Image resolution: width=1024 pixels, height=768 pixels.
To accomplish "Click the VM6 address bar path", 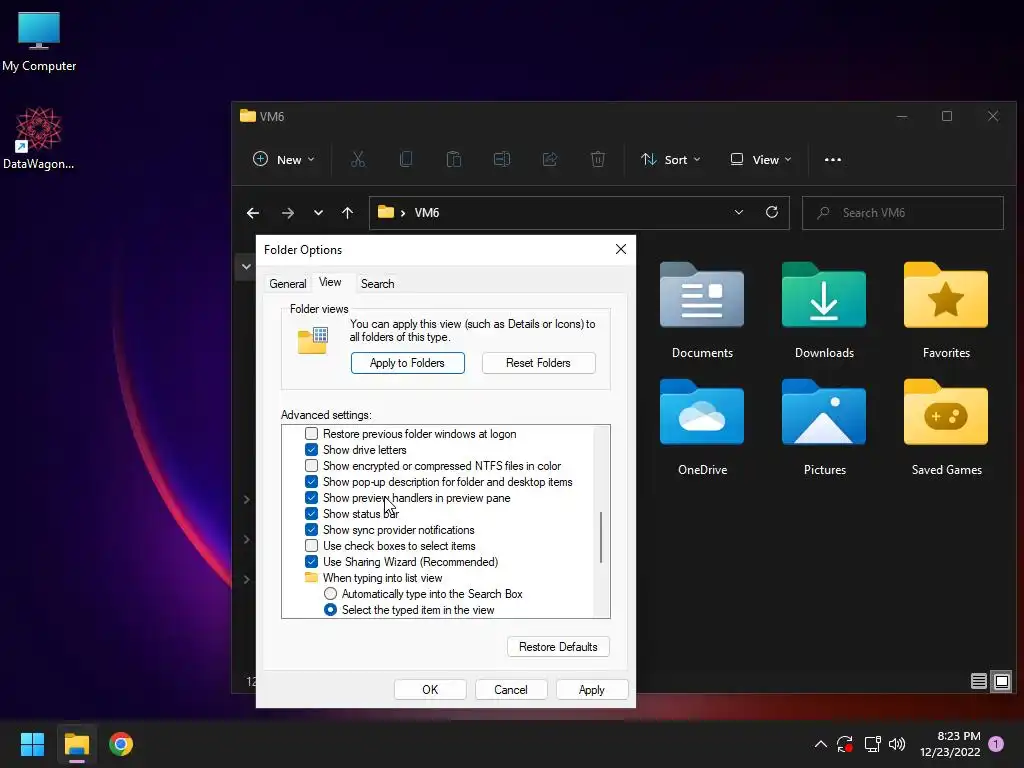I will point(427,213).
